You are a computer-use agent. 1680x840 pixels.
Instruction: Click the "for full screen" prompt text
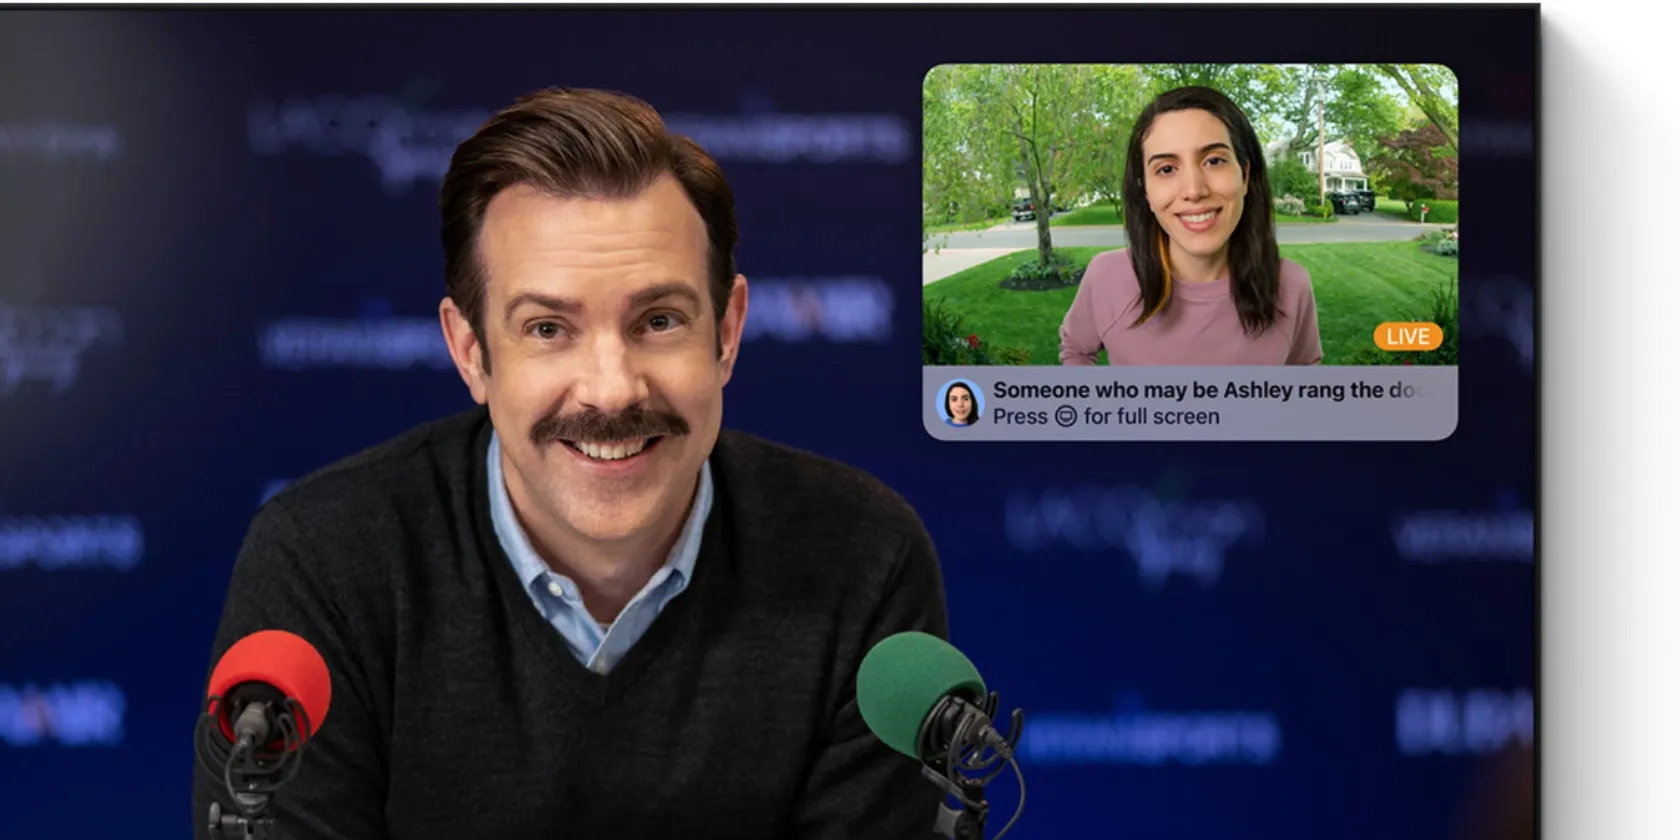point(1151,417)
